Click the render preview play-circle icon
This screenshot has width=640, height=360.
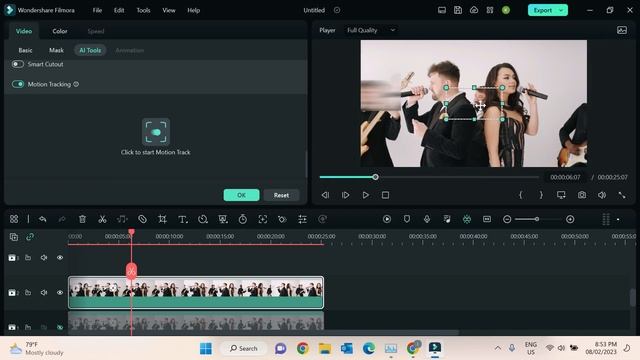pos(387,219)
